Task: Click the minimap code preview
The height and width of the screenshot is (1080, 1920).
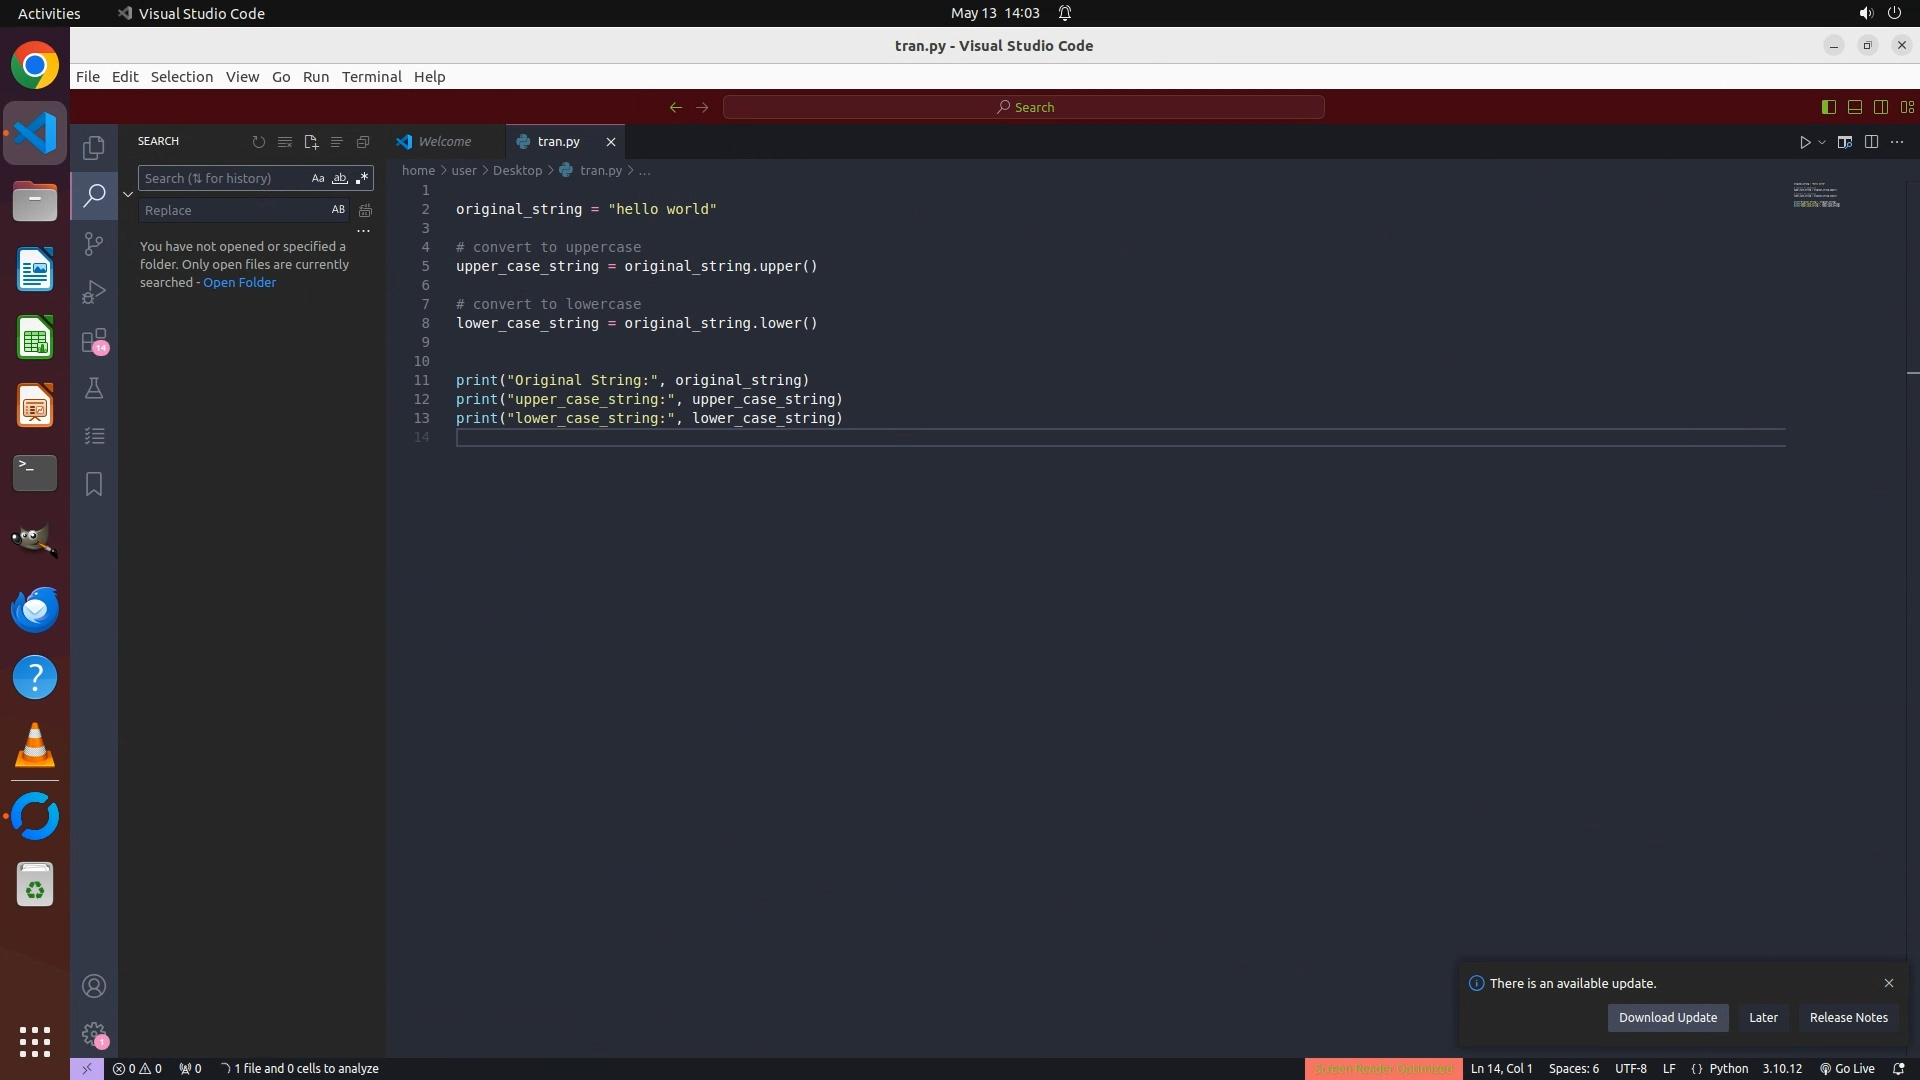Action: 1816,195
